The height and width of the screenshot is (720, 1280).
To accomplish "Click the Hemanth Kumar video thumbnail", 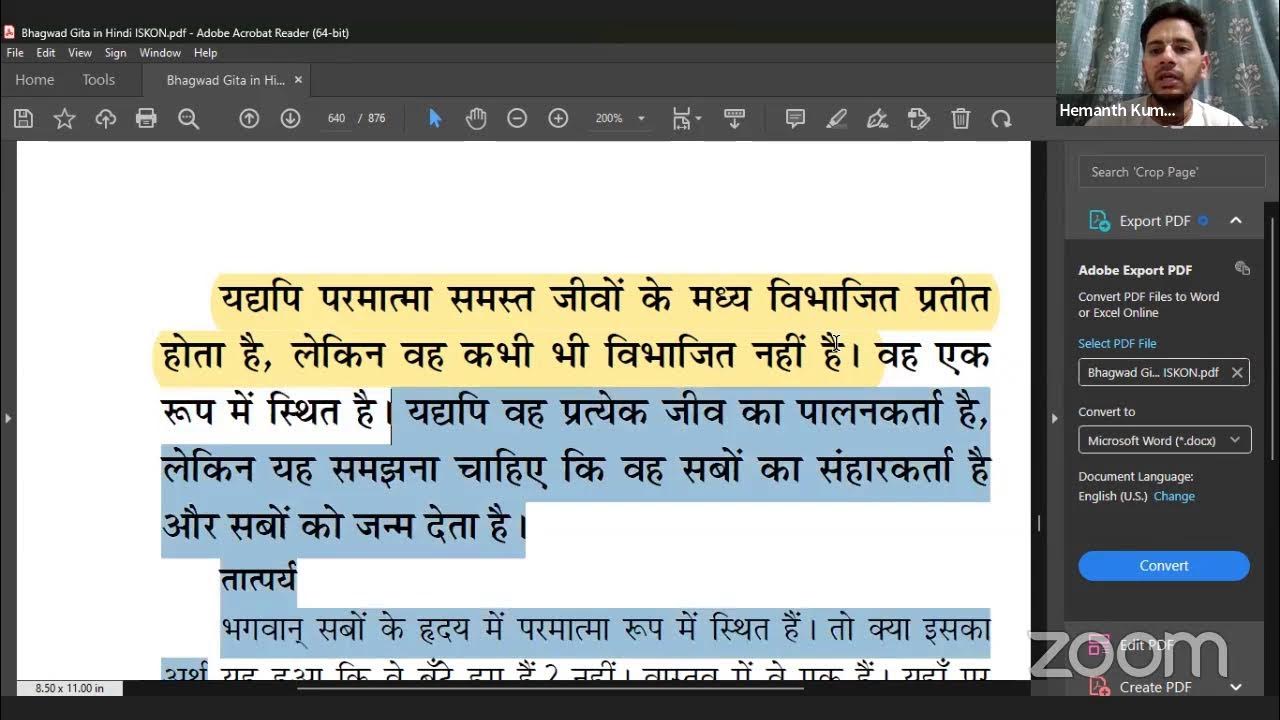I will [1168, 63].
